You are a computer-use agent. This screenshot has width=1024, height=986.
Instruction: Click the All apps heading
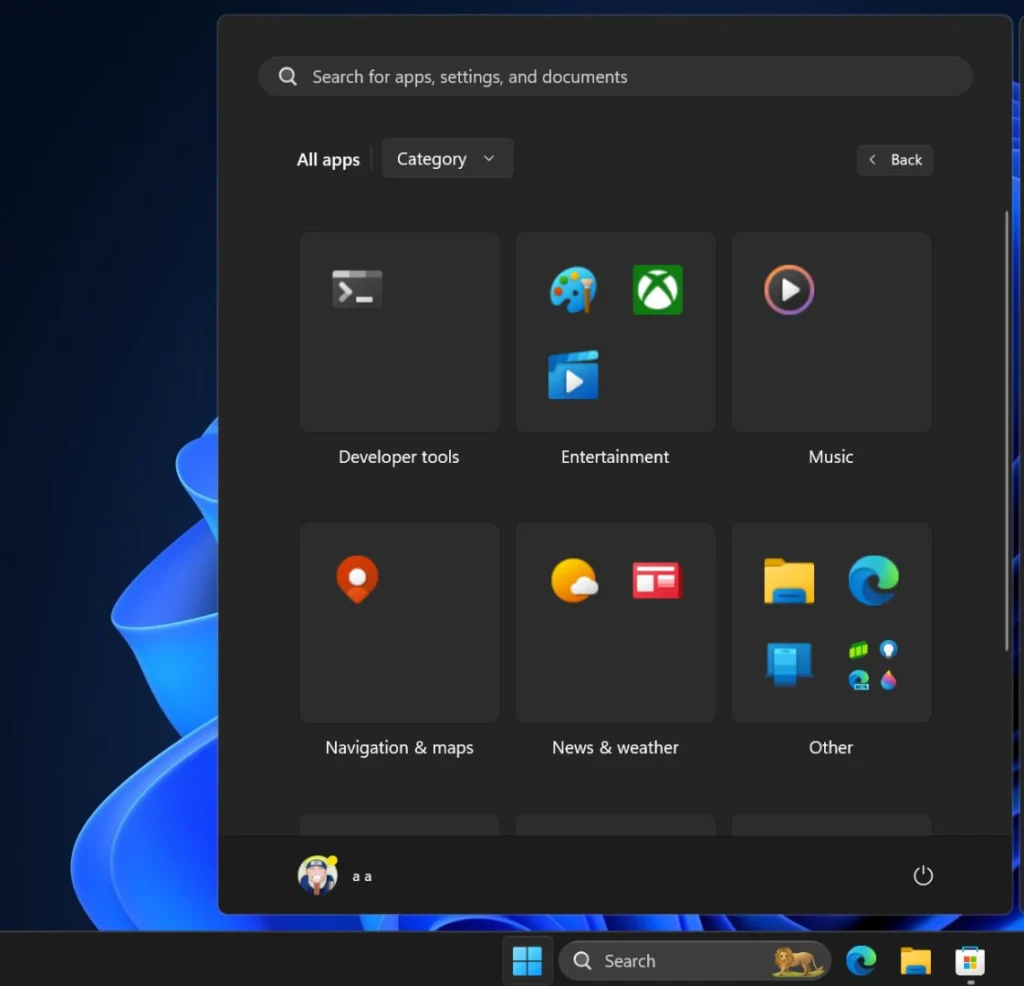point(328,159)
